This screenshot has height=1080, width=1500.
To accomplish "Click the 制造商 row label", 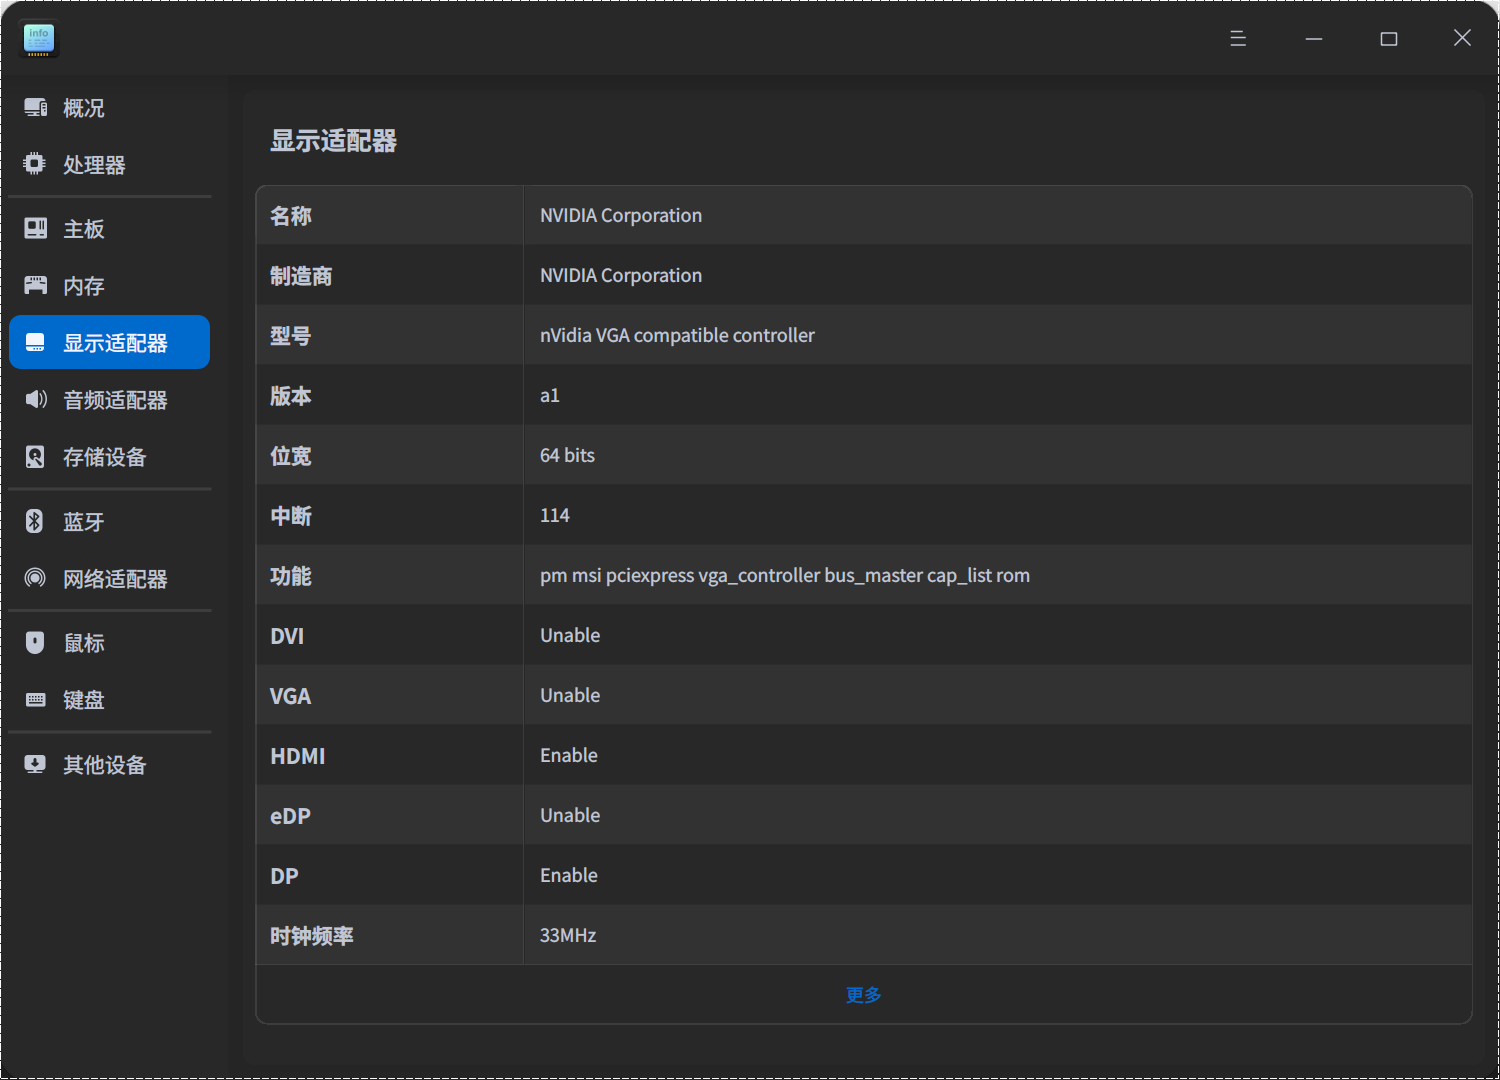I will [301, 276].
